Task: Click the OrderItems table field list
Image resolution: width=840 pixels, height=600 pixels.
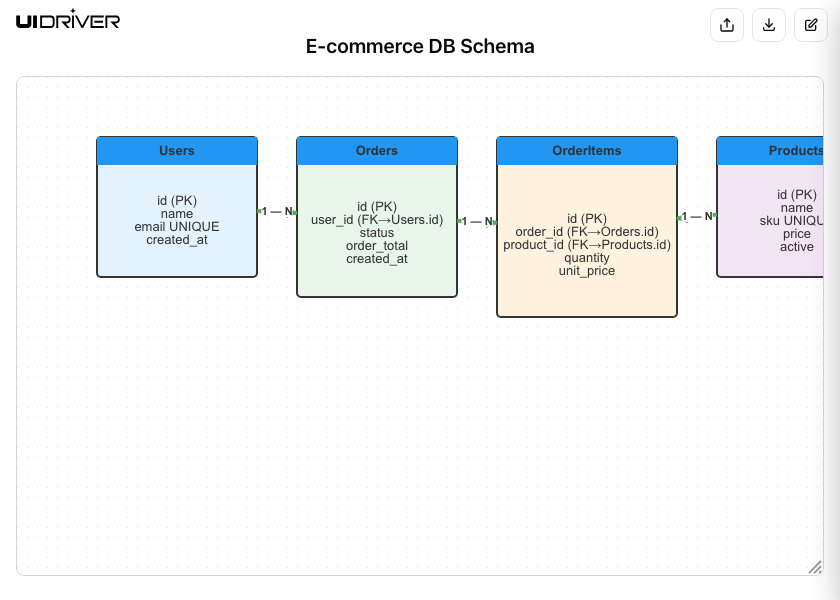Action: (587, 244)
